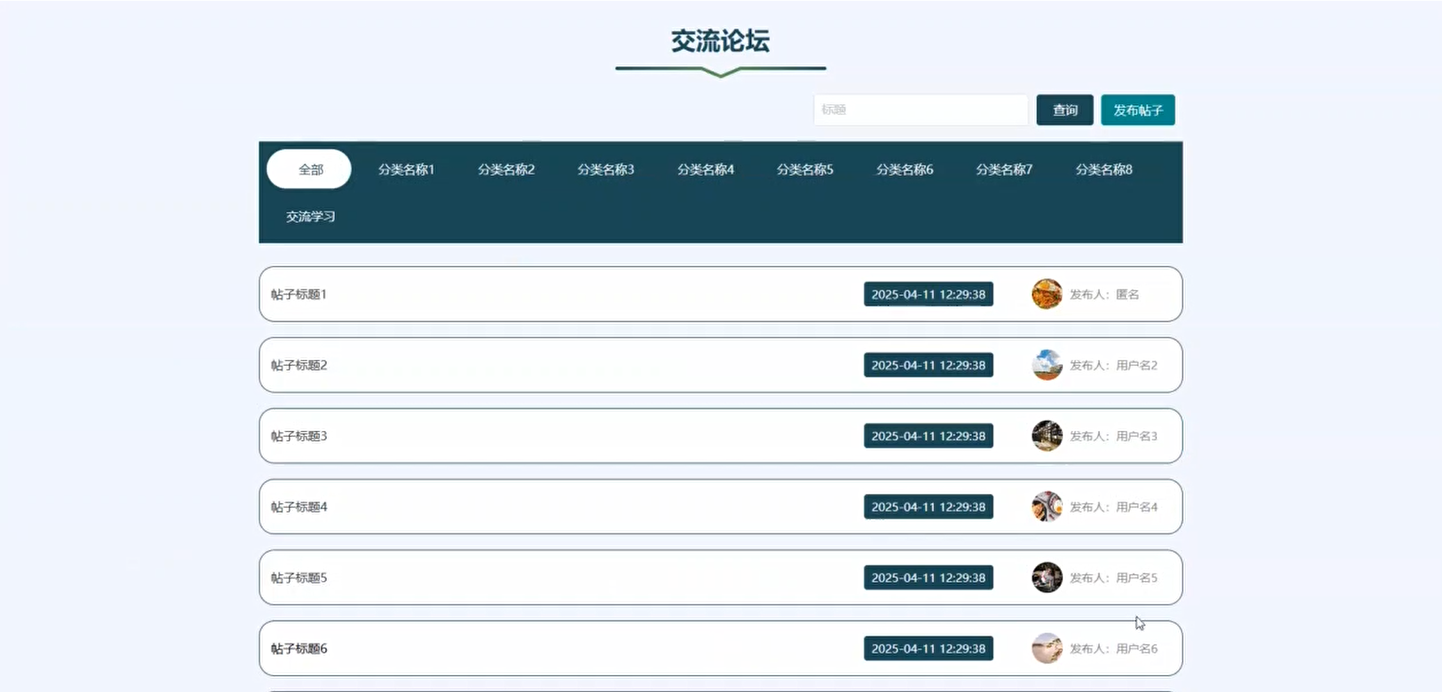Open the 分类名称5 category

coord(805,169)
